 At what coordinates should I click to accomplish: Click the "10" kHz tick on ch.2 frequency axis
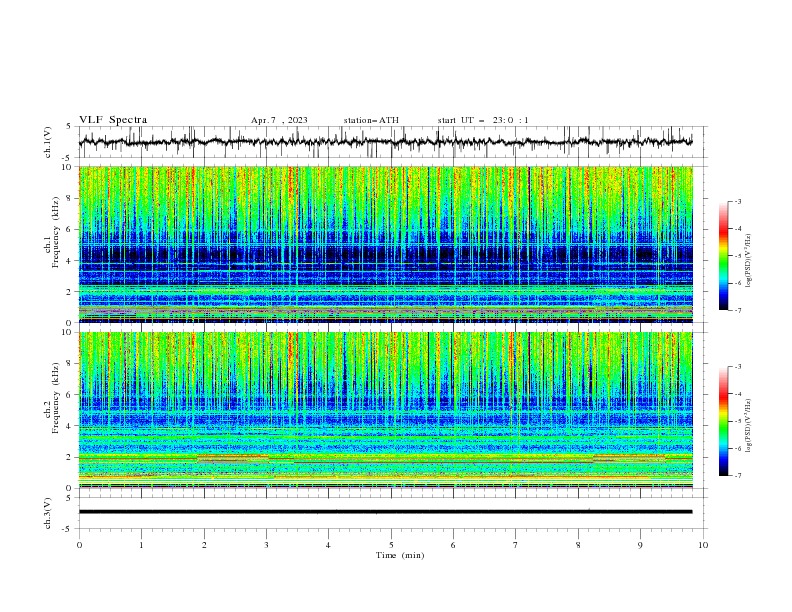[68, 332]
